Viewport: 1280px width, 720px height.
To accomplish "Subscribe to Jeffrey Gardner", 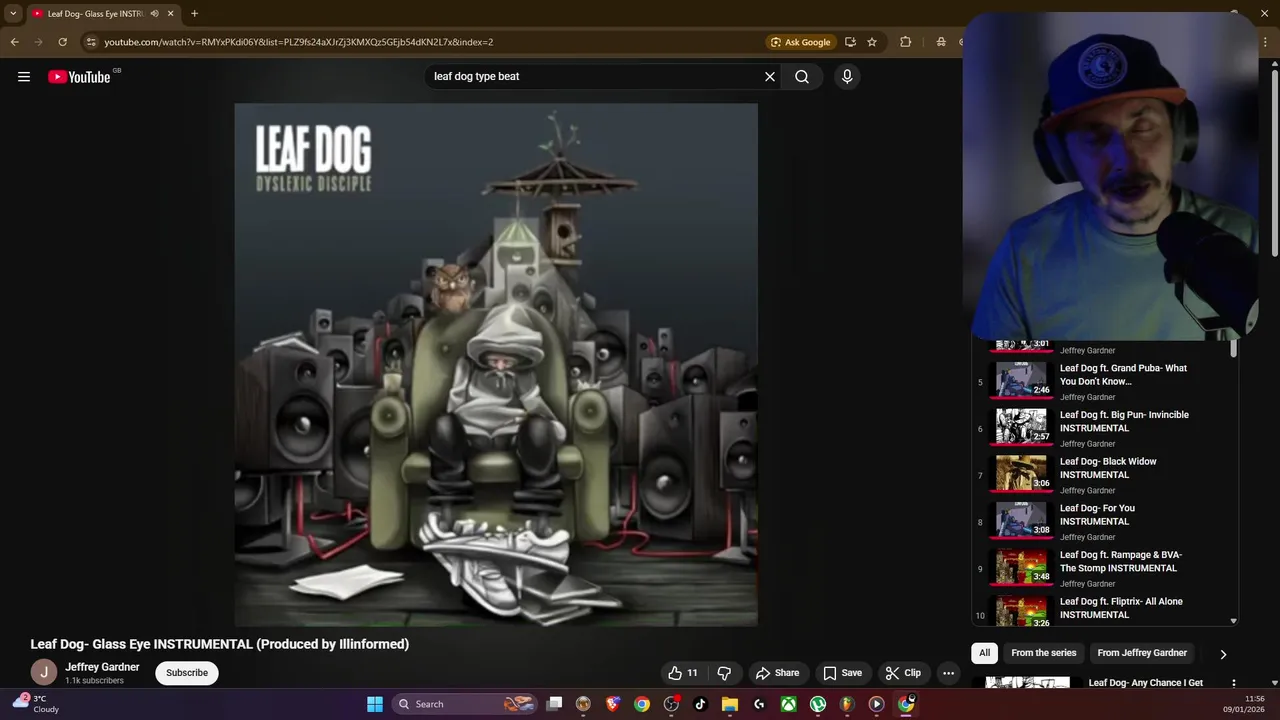I will (x=187, y=673).
